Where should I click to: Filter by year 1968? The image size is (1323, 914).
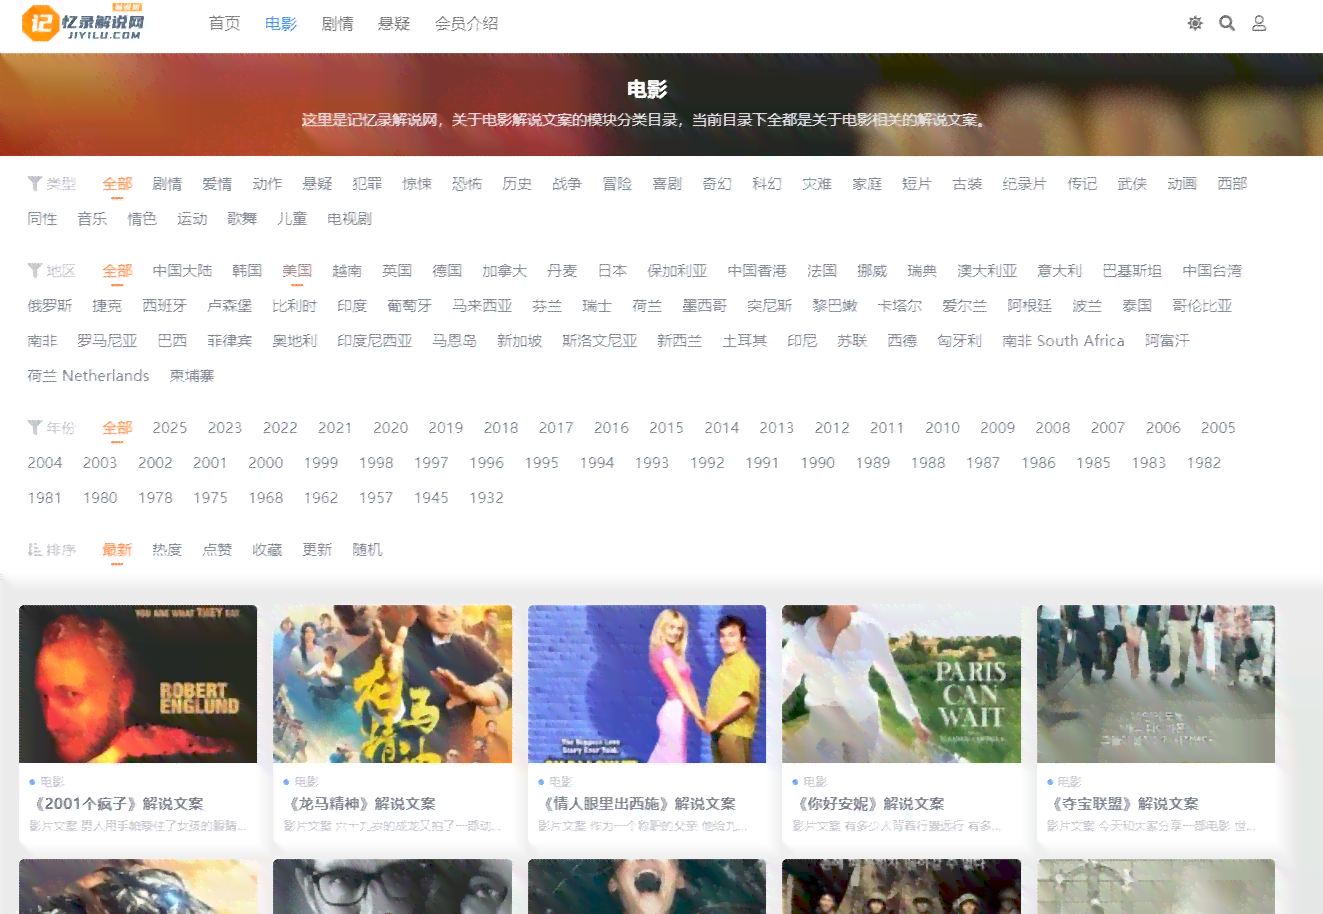[x=266, y=498]
